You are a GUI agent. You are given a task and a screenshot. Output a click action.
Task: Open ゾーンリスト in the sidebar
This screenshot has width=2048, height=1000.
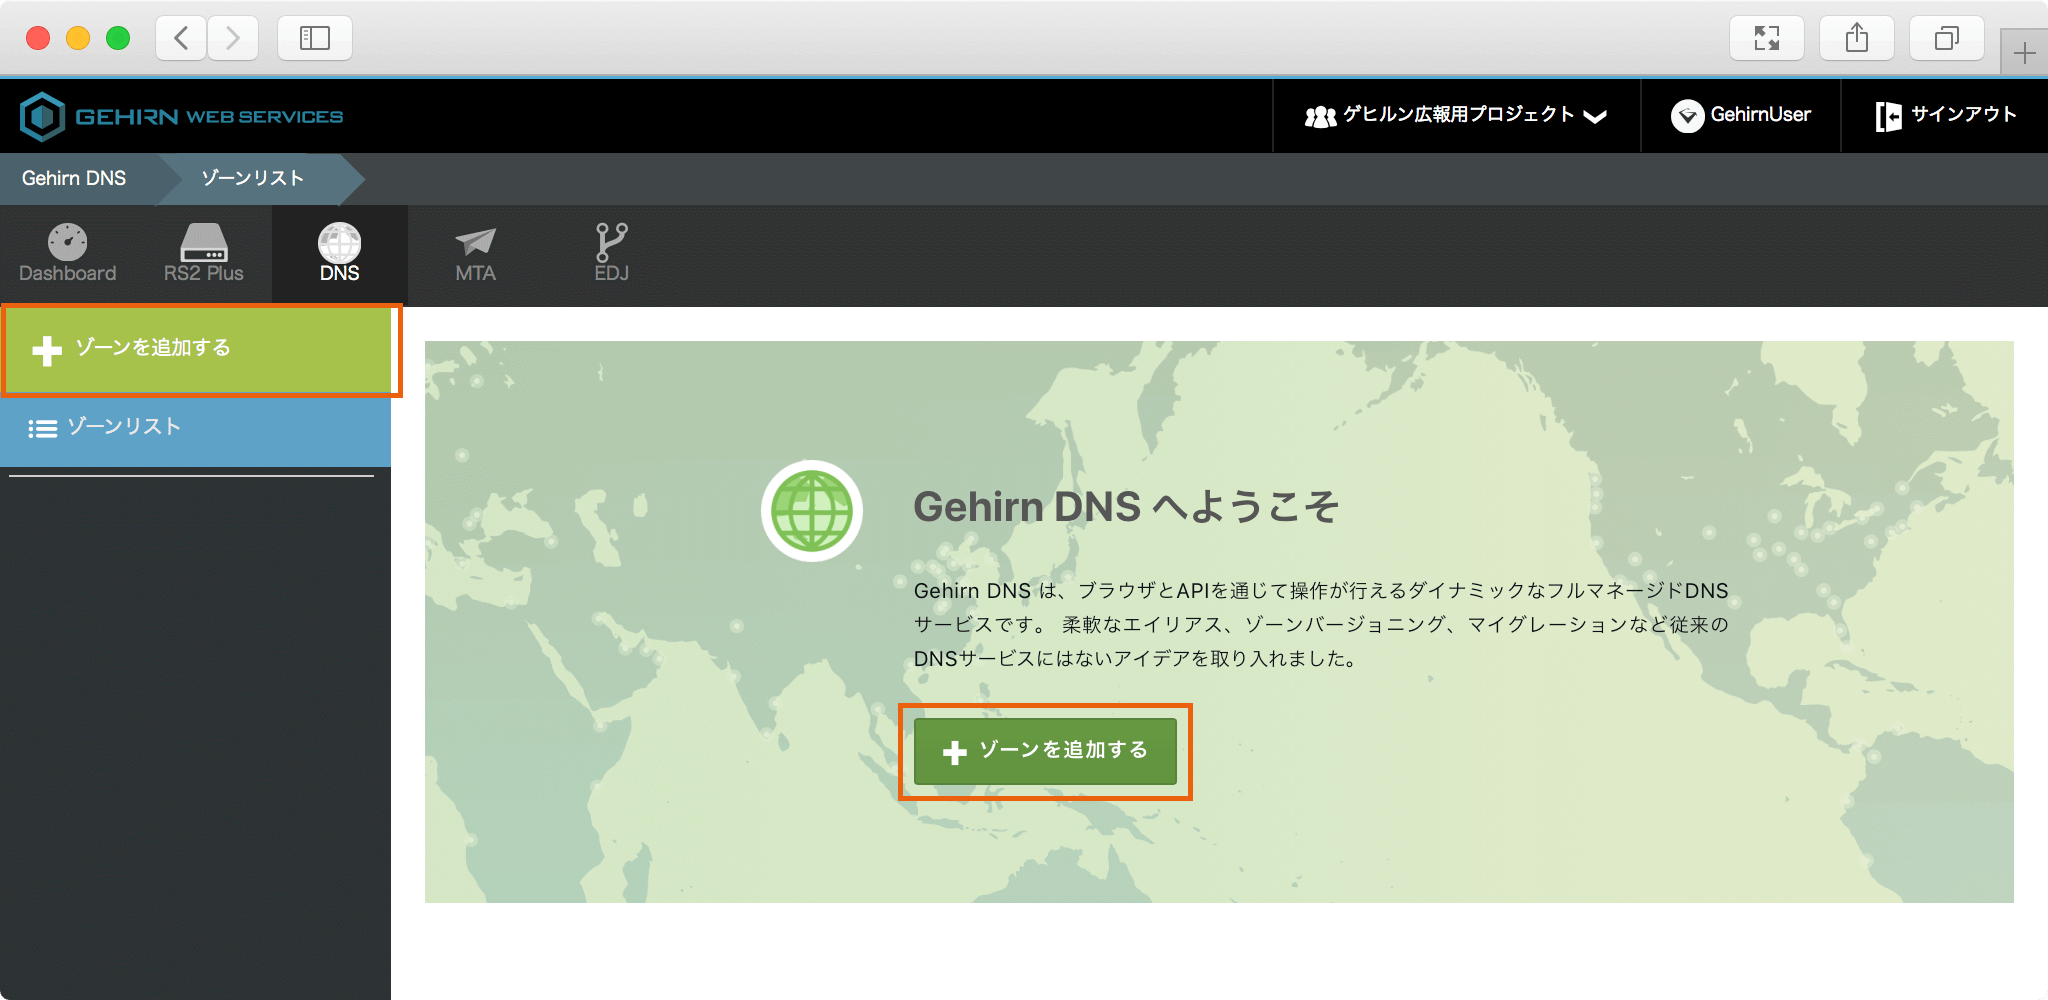(195, 428)
